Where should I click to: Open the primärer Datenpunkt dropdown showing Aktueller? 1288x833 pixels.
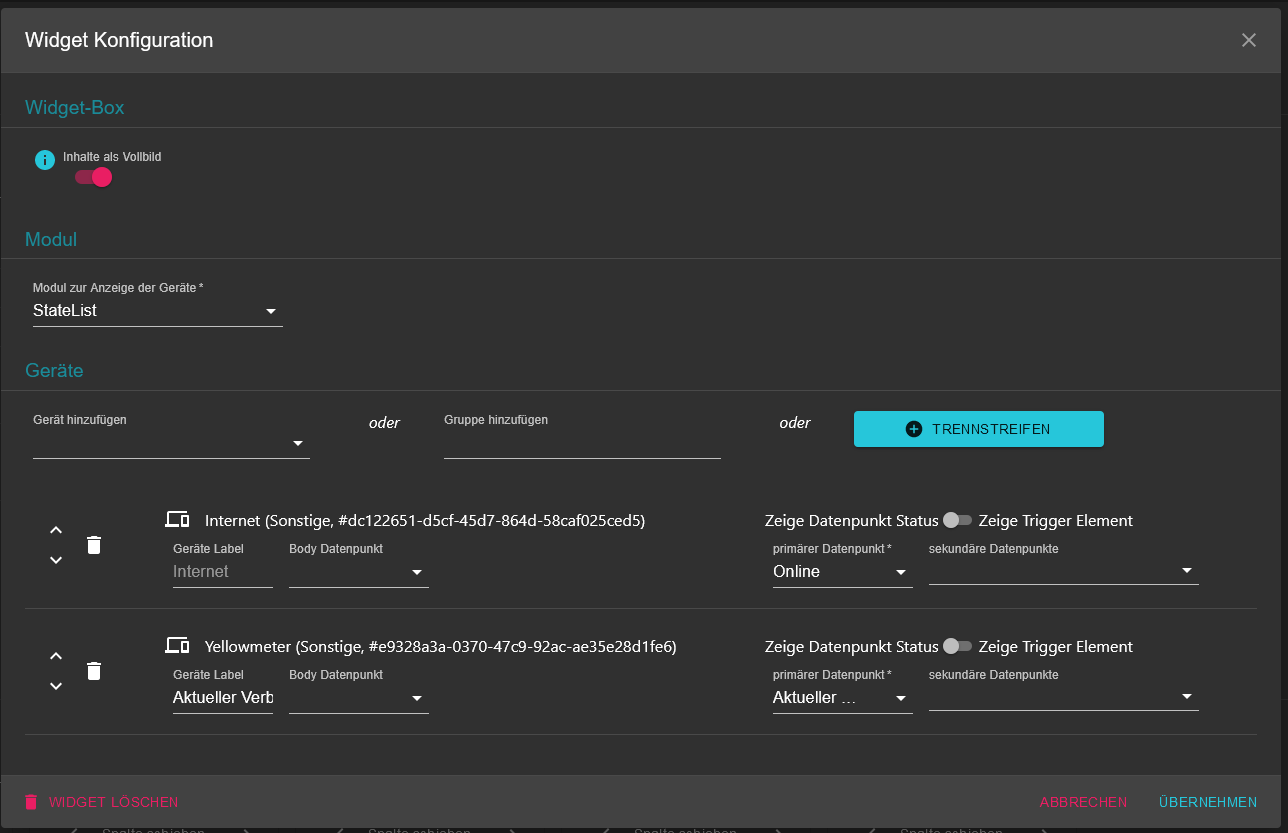tap(843, 698)
